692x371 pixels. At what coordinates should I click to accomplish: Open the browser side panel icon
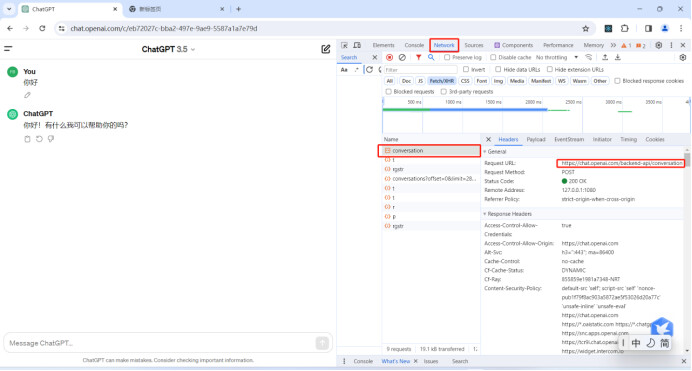(x=648, y=28)
